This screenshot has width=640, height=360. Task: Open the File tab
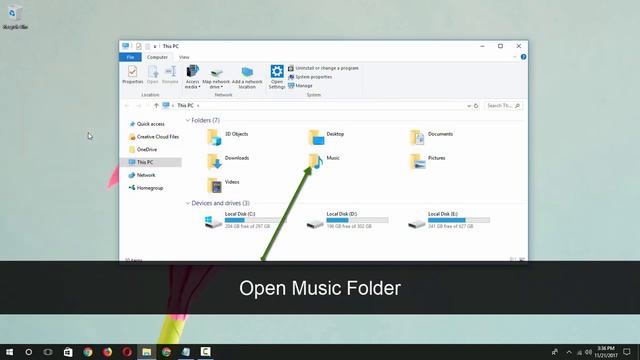pos(130,57)
